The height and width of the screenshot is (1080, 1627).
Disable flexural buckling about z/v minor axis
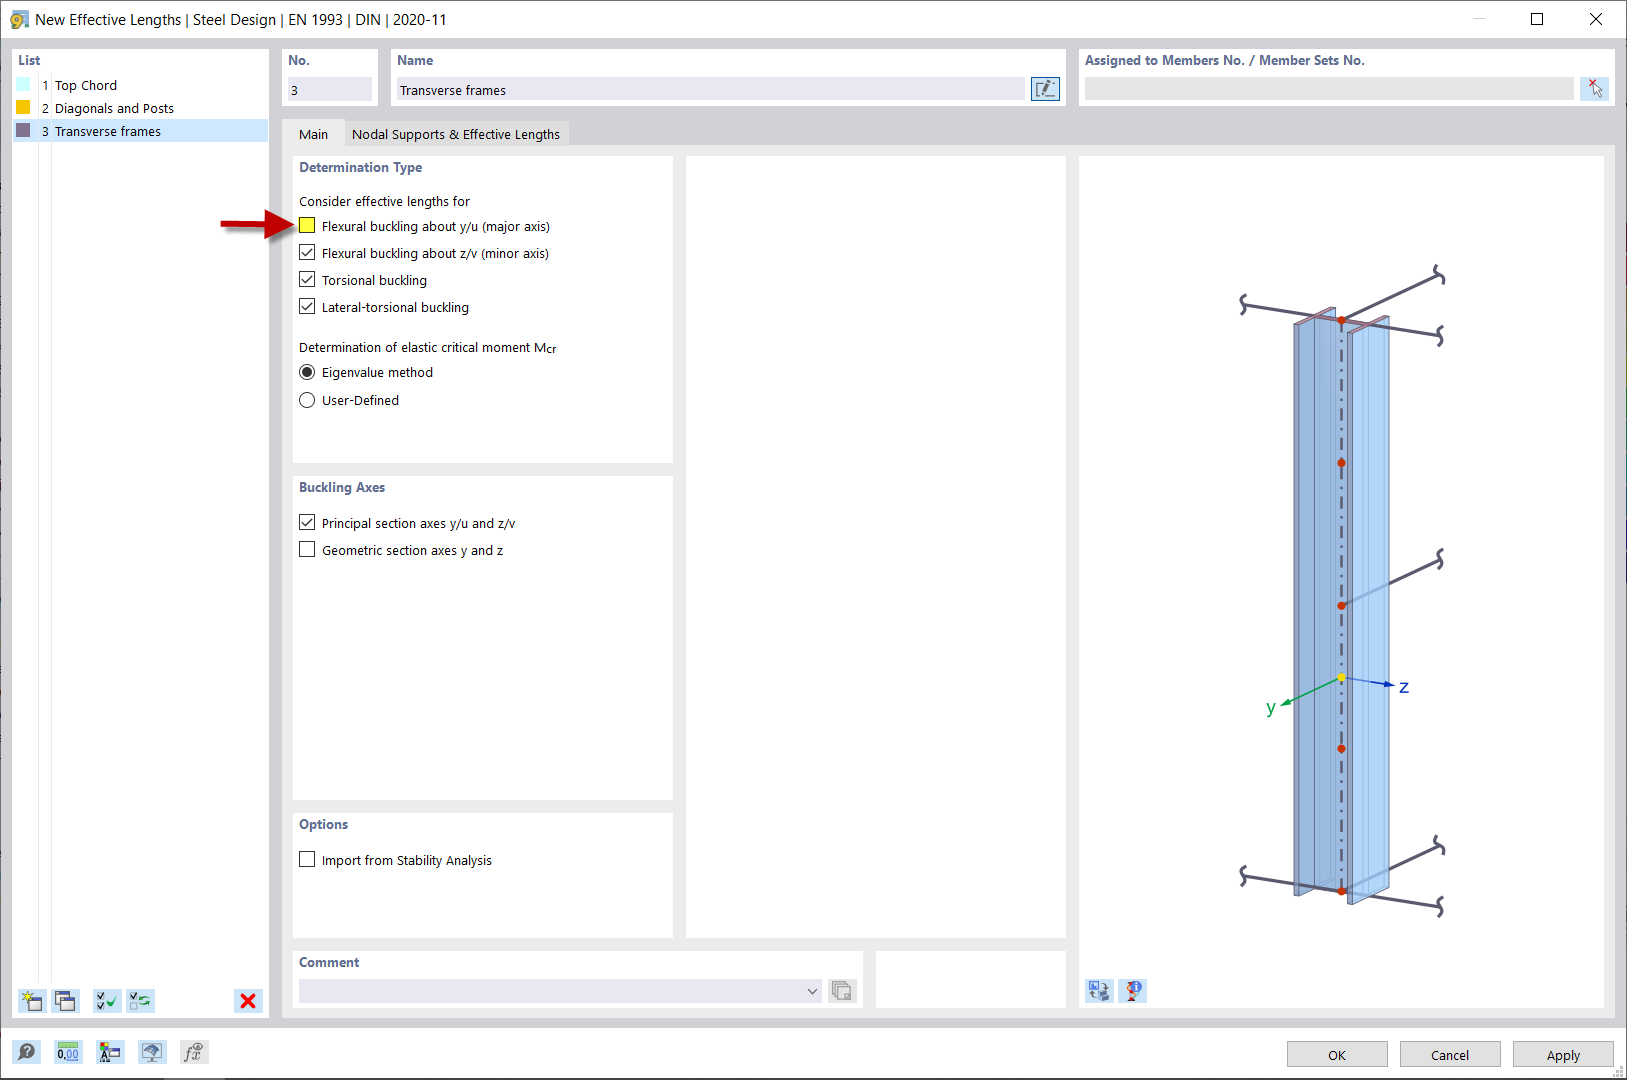click(307, 252)
